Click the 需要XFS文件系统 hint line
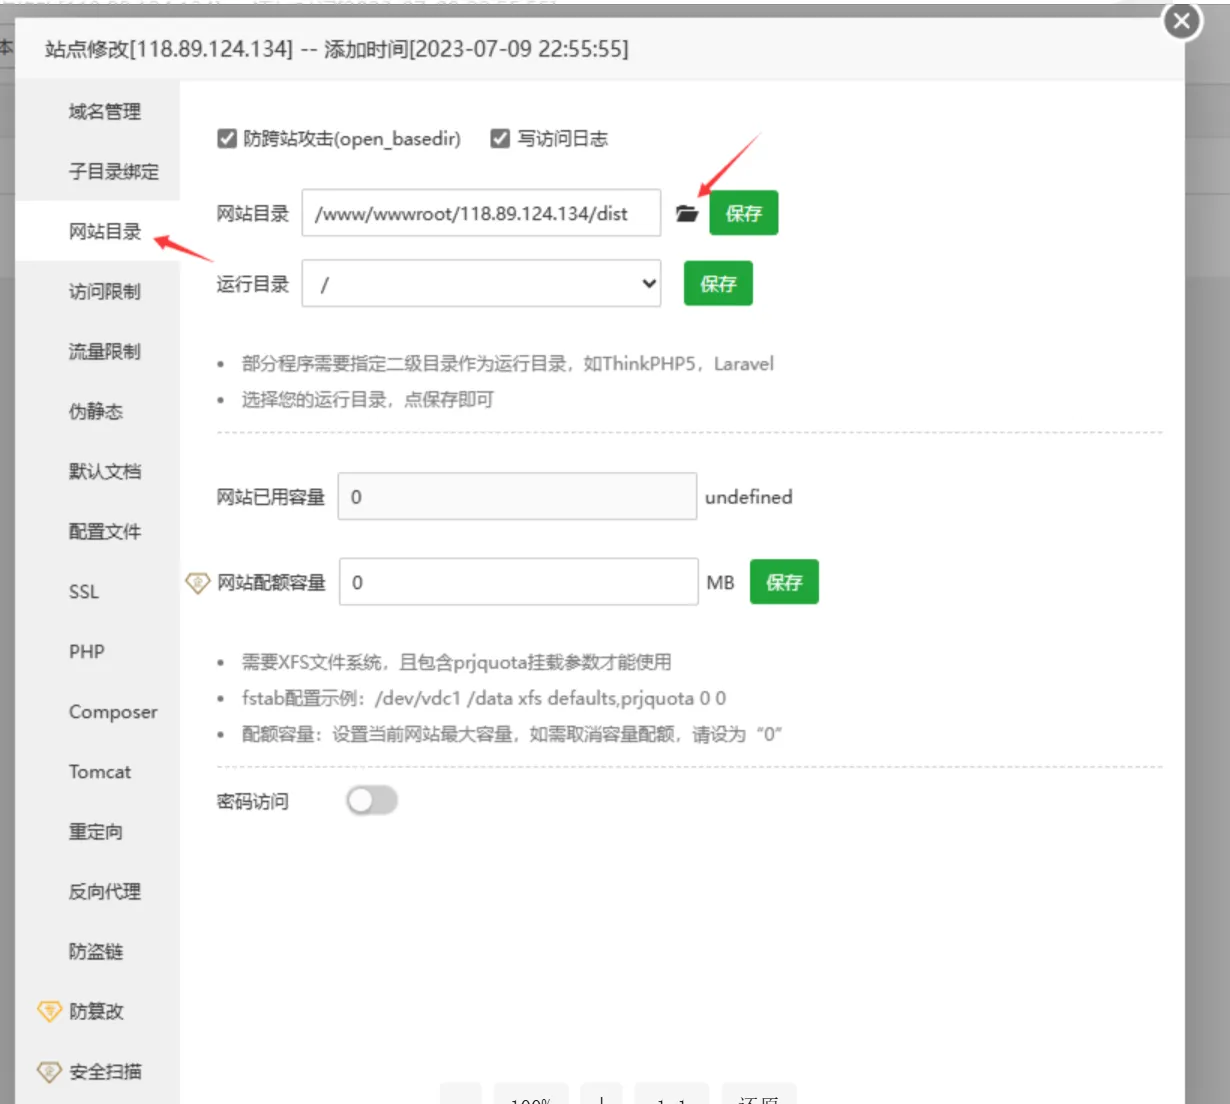1230x1104 pixels. 456,662
